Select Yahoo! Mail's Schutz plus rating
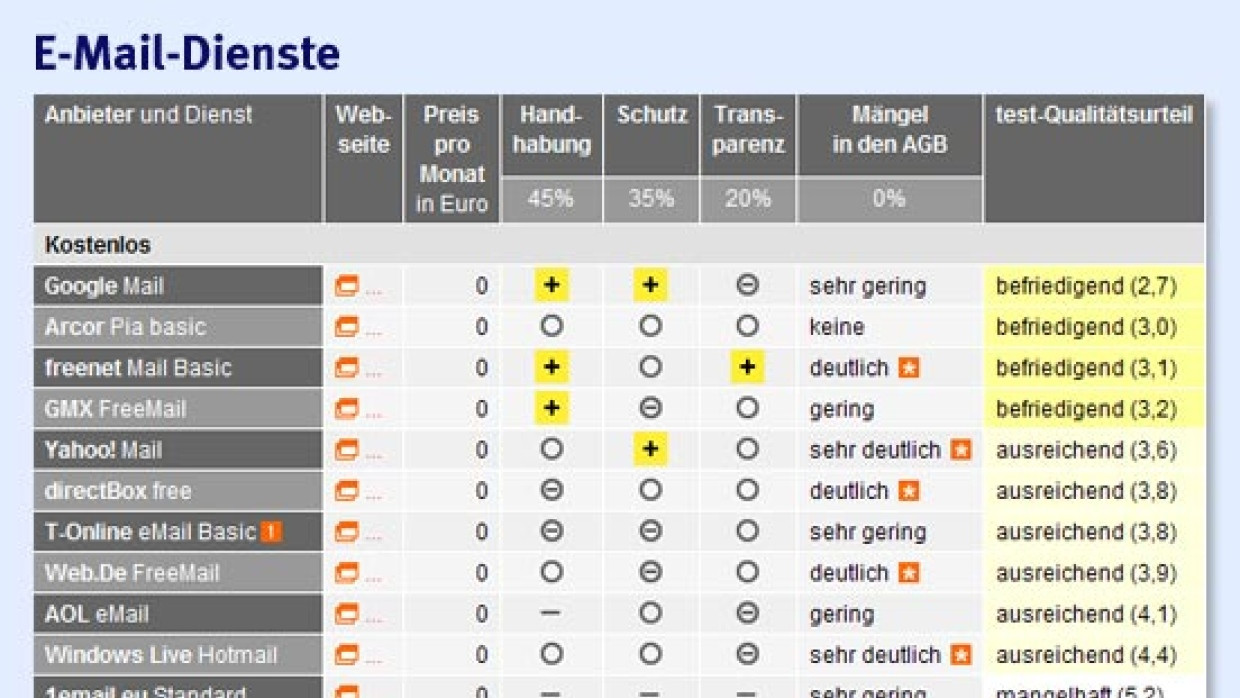This screenshot has width=1240, height=698. point(650,450)
